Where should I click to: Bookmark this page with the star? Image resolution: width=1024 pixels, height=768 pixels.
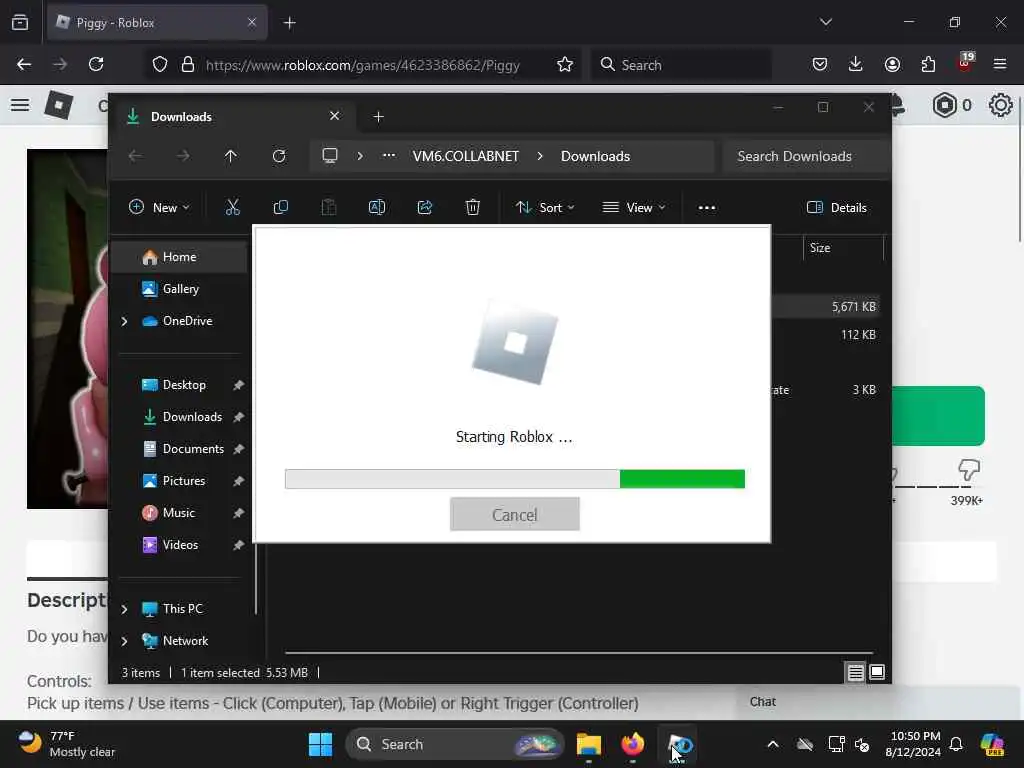click(x=565, y=64)
